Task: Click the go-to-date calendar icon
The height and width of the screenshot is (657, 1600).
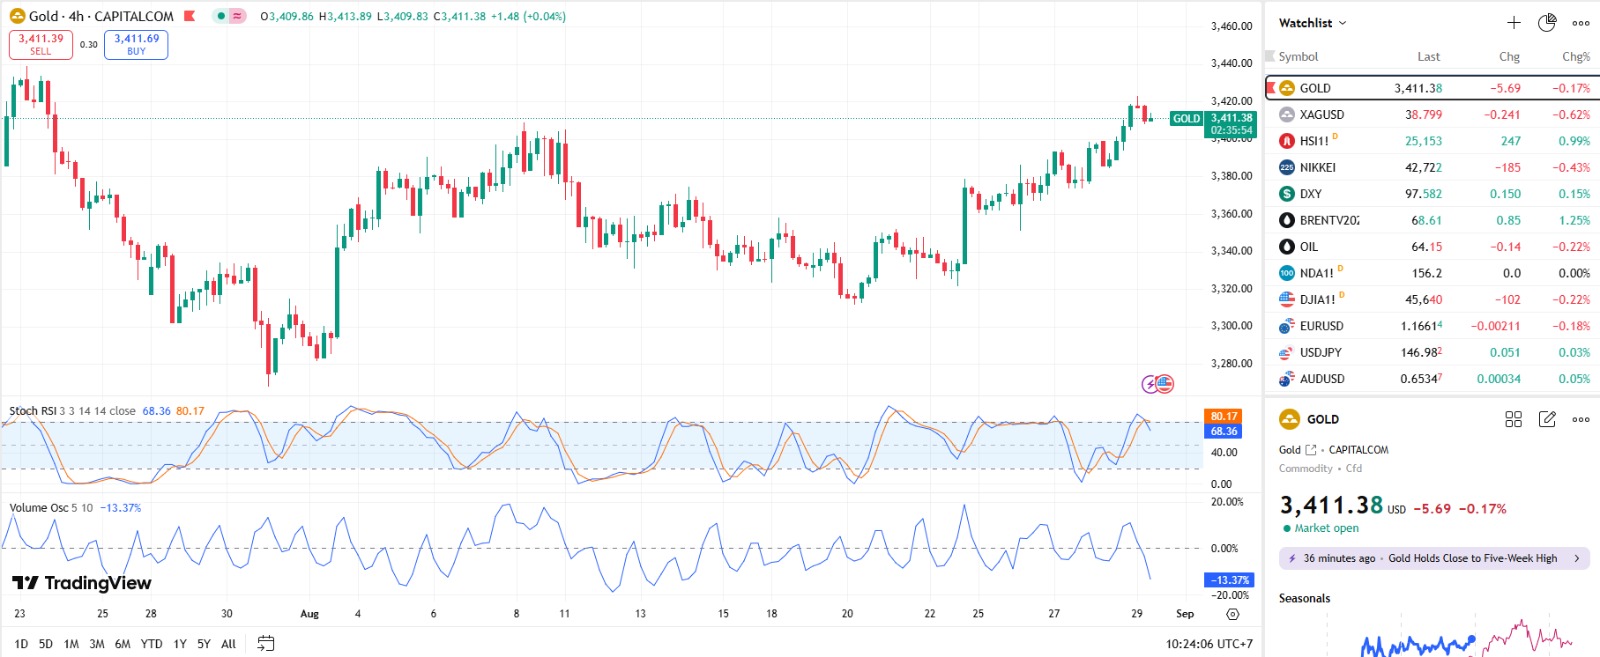Action: (265, 644)
